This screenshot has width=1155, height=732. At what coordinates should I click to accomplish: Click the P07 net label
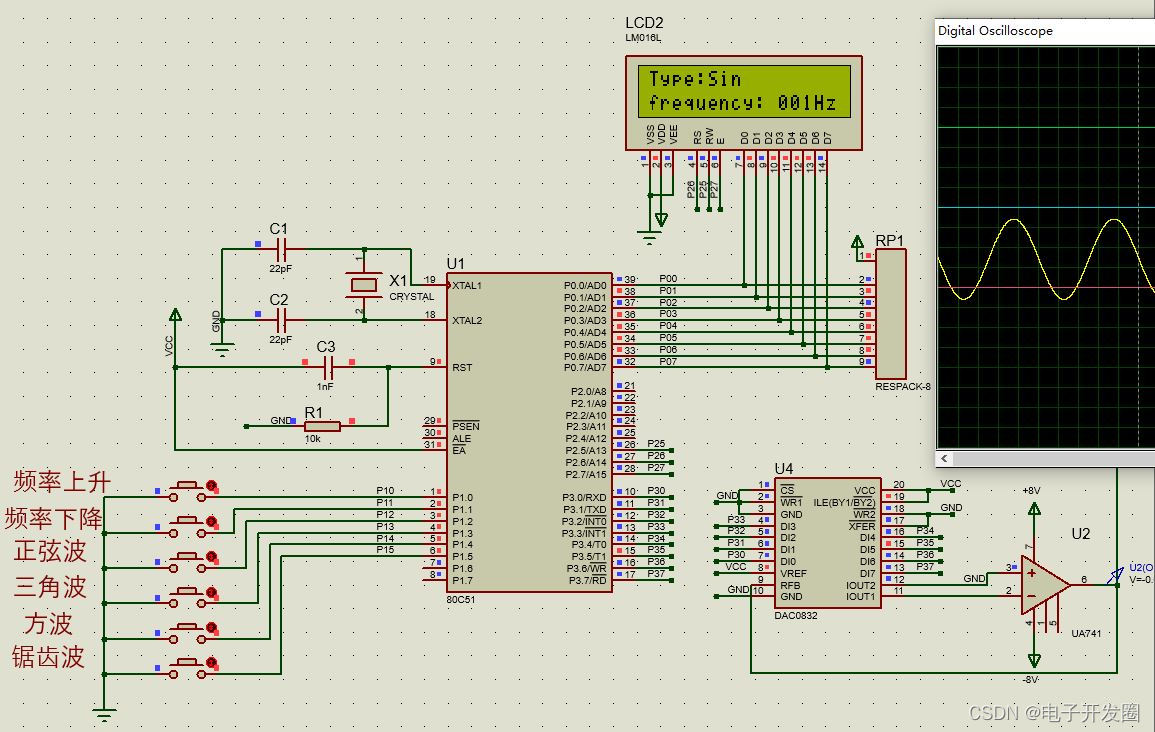coord(668,362)
